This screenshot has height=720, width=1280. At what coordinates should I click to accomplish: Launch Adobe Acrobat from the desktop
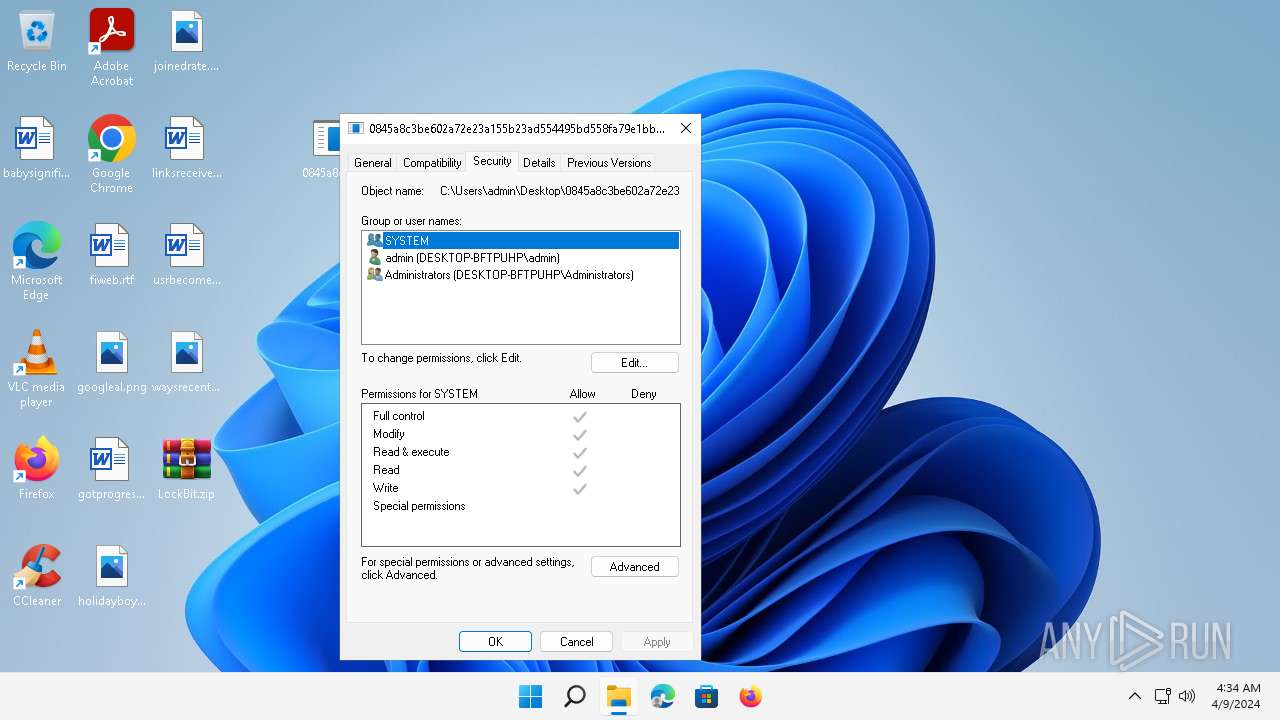[x=112, y=48]
